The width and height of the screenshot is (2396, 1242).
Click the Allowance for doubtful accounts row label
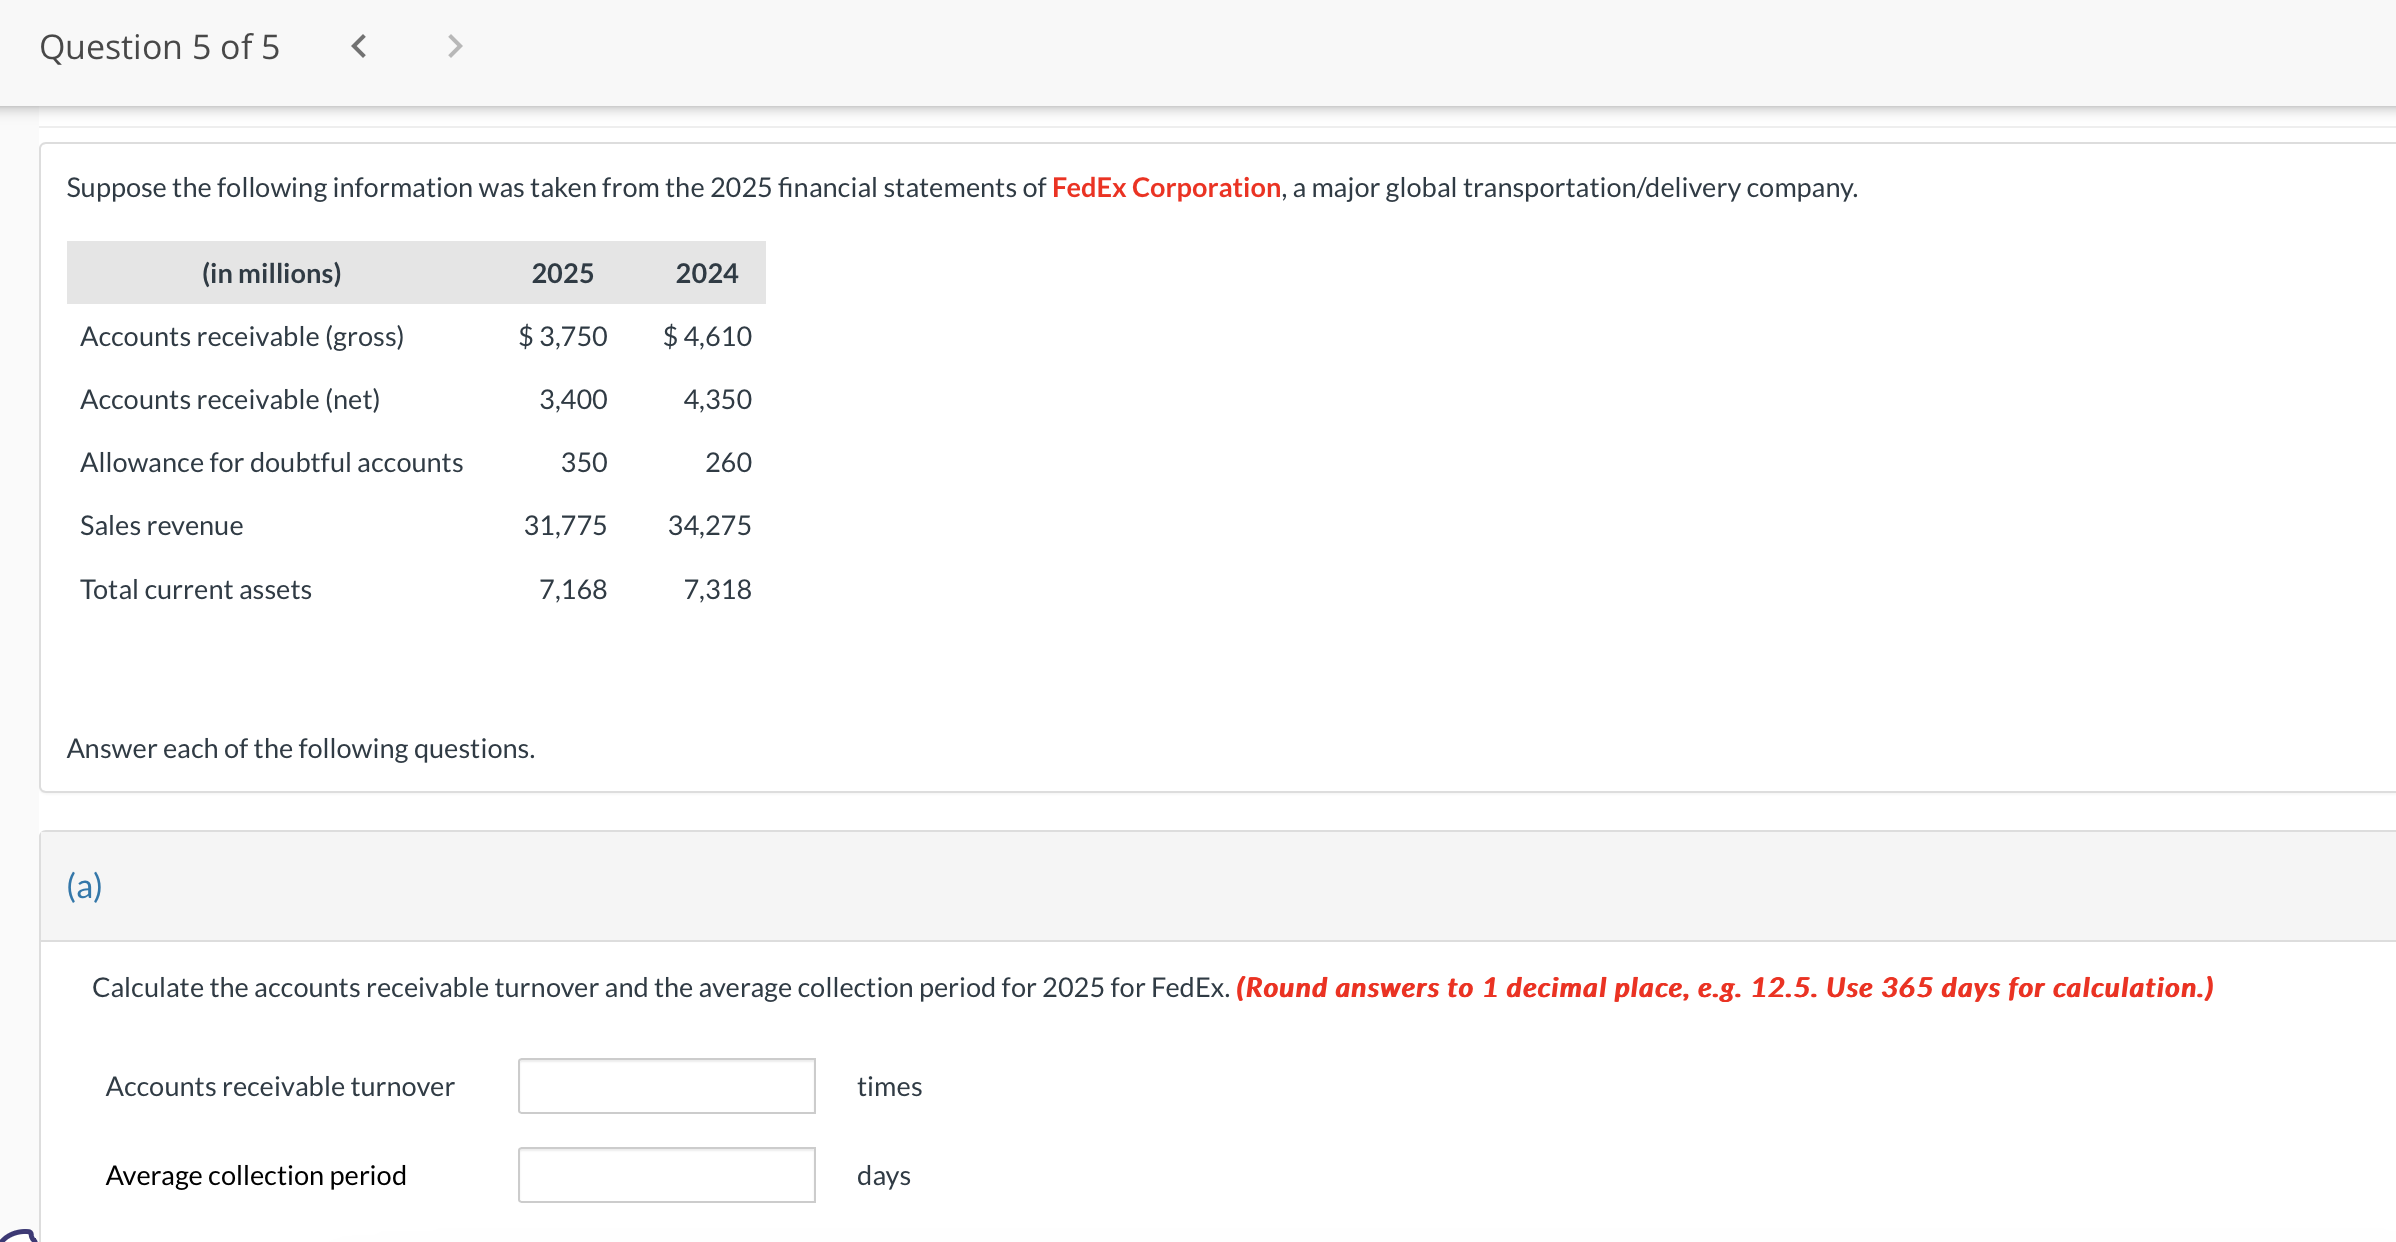tap(271, 462)
